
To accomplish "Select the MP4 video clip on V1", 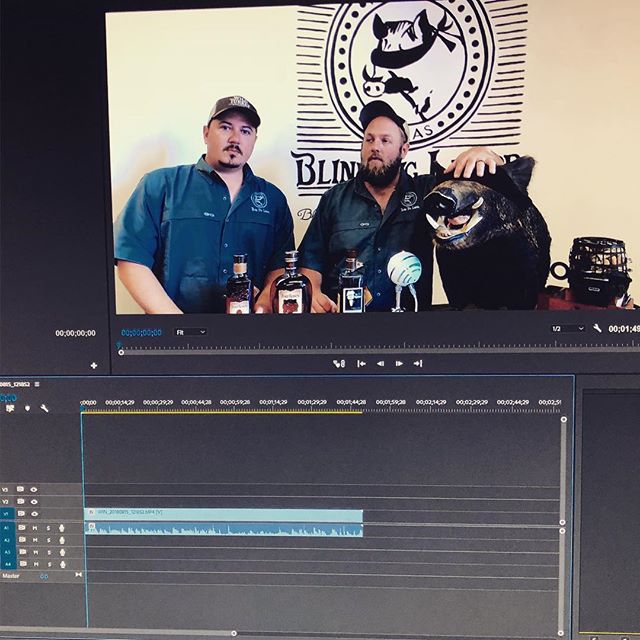I will point(224,515).
